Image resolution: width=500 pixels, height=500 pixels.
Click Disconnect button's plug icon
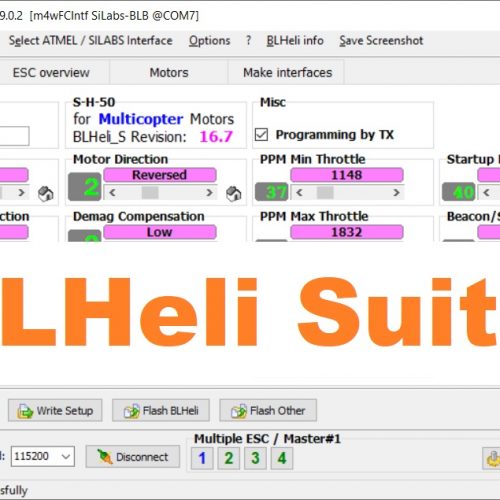(x=105, y=457)
